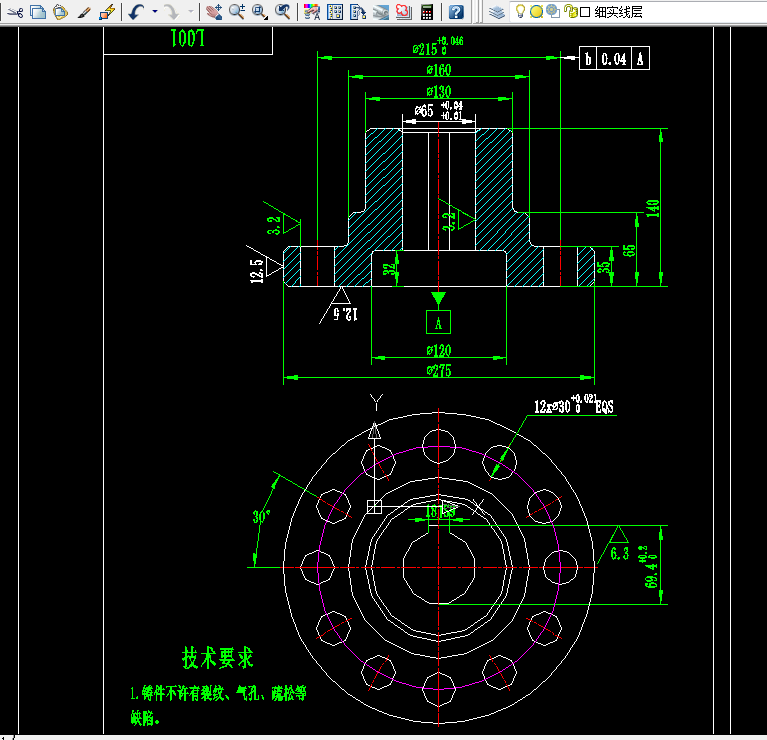767x740 pixels.
Task: Click the ø160 dimension text
Action: coord(439,70)
